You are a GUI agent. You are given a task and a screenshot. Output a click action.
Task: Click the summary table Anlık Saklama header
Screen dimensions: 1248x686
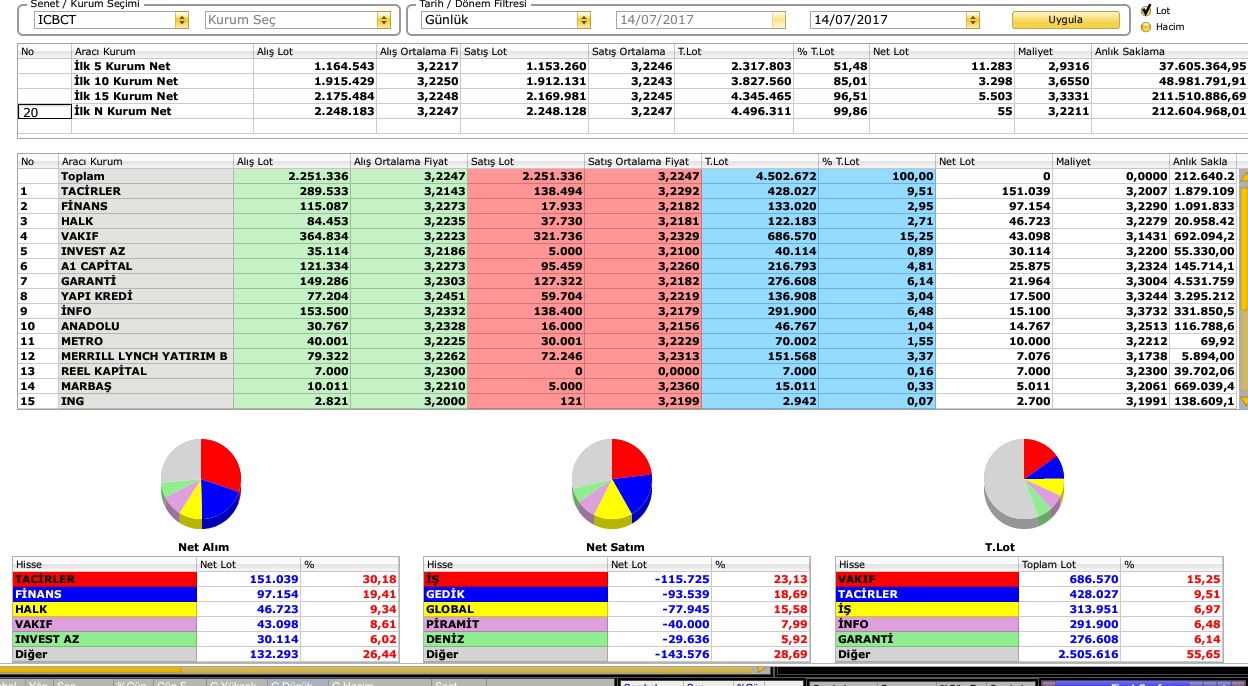point(1169,51)
